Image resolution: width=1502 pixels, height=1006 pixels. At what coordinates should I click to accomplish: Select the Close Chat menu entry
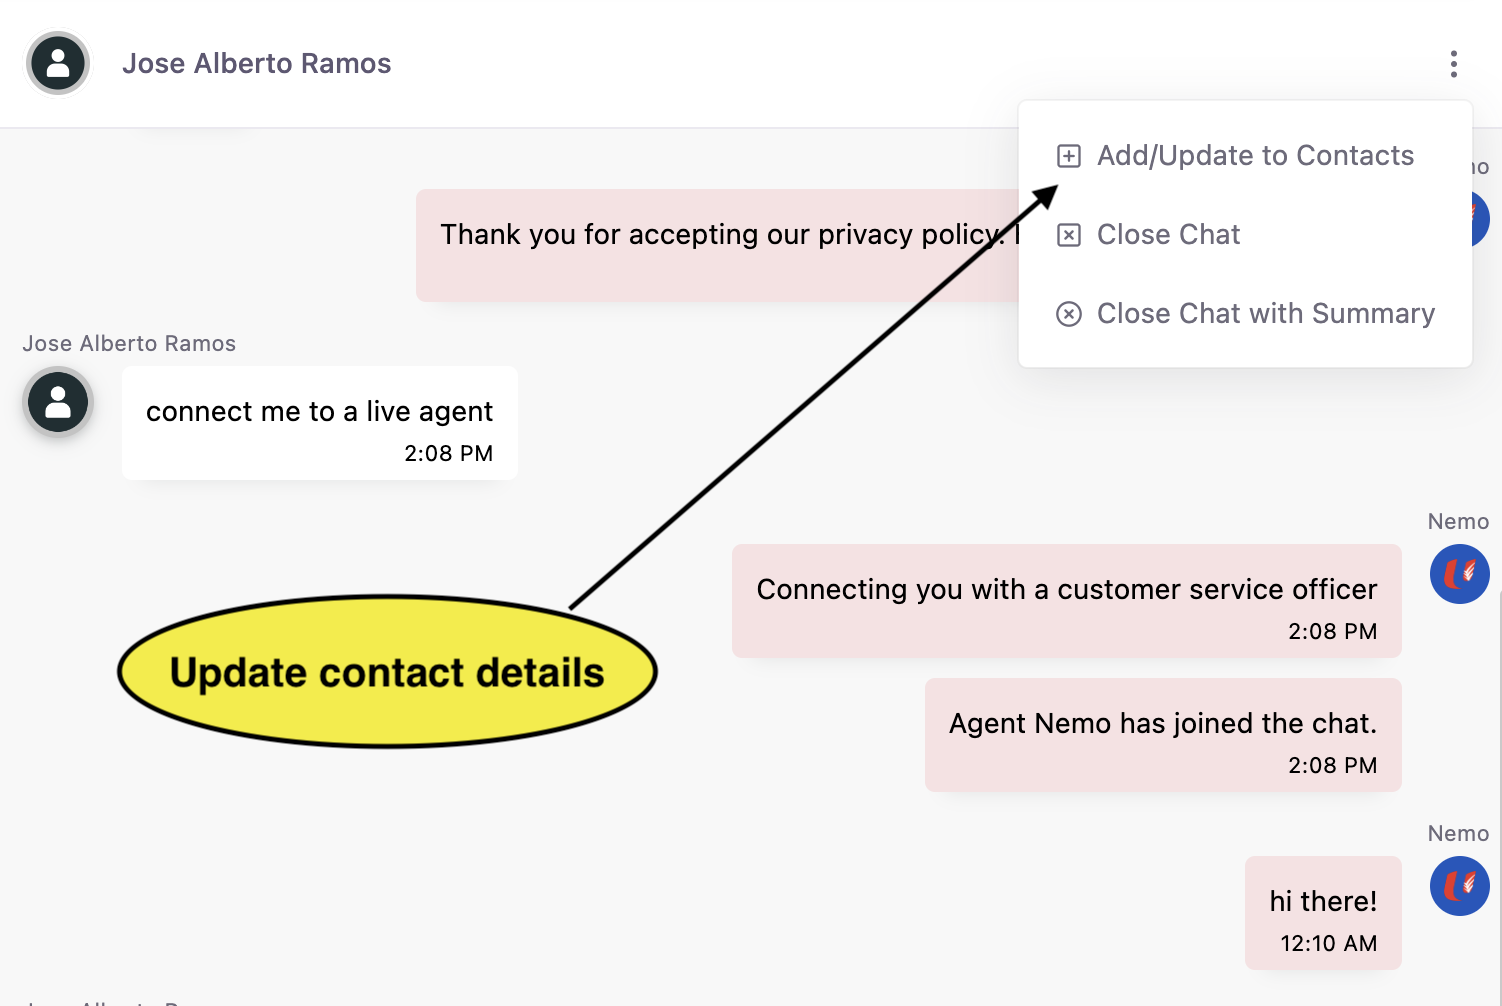1168,234
